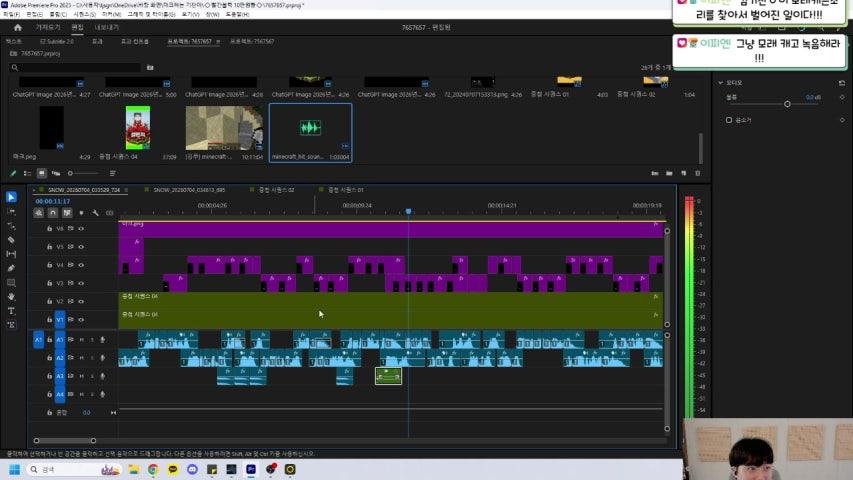Adjust the volume slider knob
Viewport: 853px width, 480px height.
point(787,104)
